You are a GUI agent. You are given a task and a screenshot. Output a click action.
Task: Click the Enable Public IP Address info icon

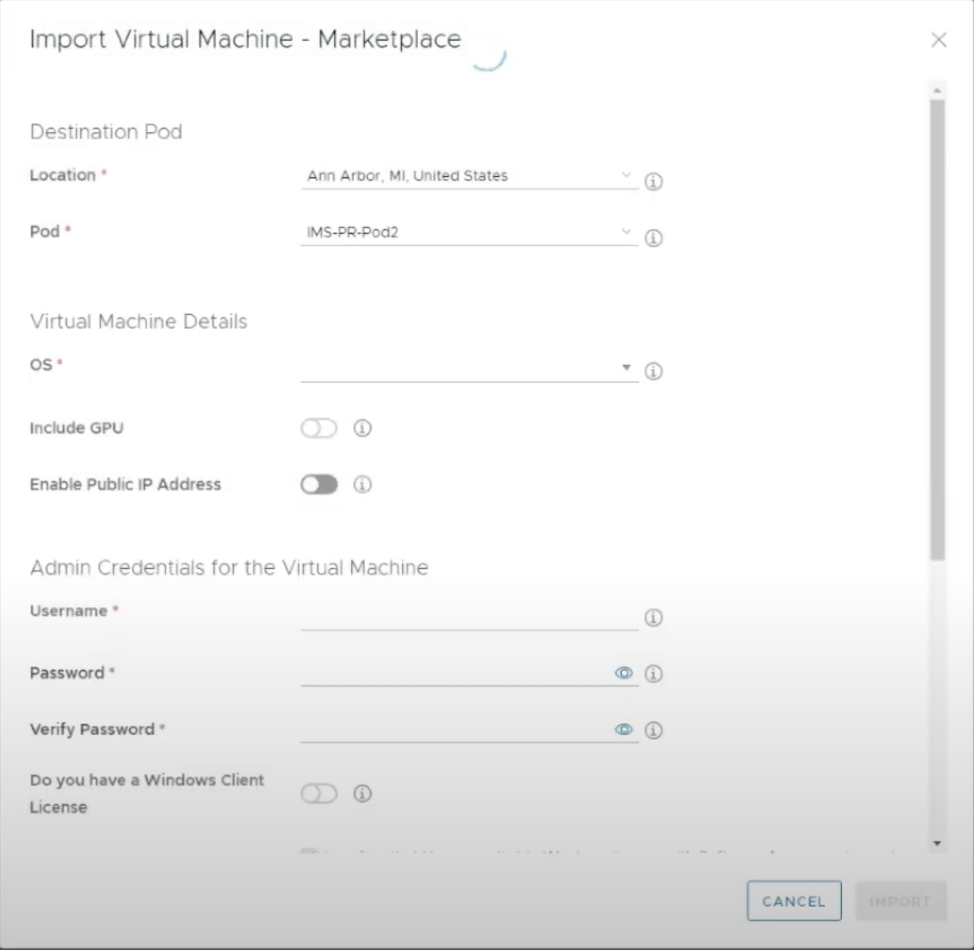tap(363, 484)
